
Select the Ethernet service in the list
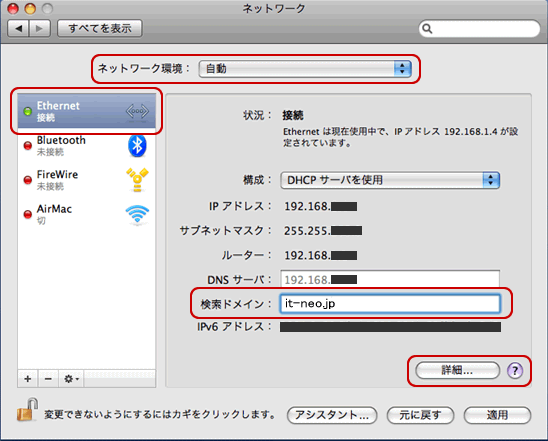click(87, 111)
